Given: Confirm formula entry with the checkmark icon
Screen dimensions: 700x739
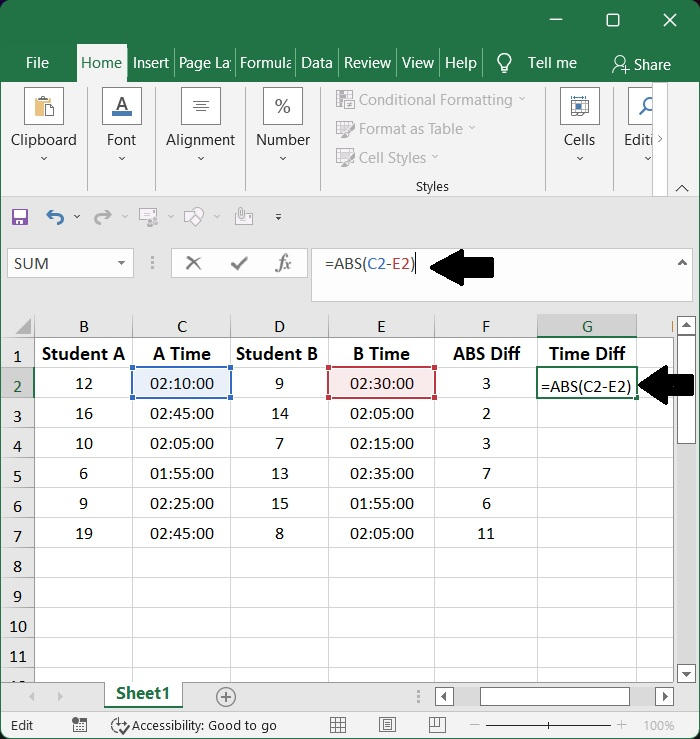Looking at the screenshot, I should click(239, 263).
